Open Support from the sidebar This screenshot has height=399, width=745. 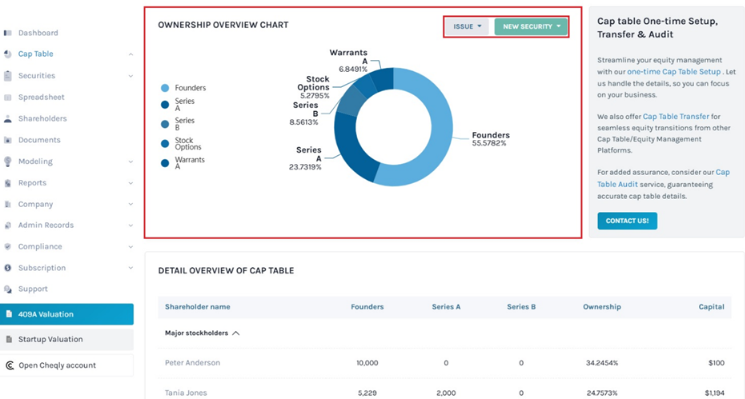click(x=33, y=289)
